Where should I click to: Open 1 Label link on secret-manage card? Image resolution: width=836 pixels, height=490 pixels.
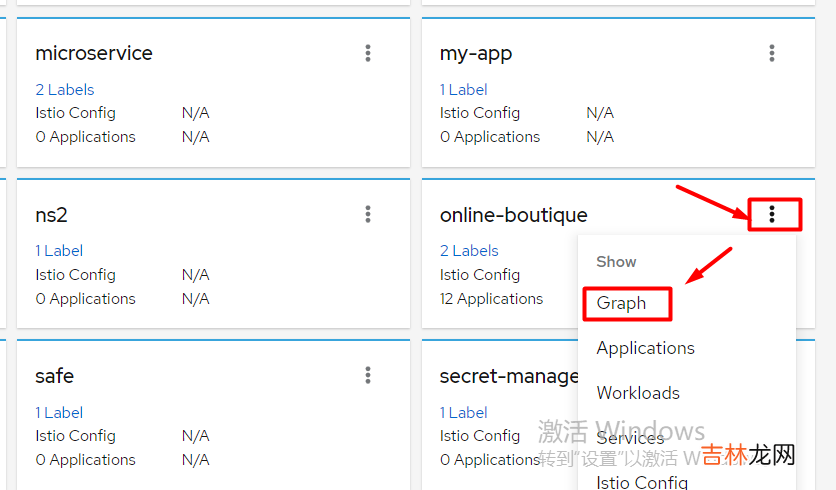(x=464, y=413)
